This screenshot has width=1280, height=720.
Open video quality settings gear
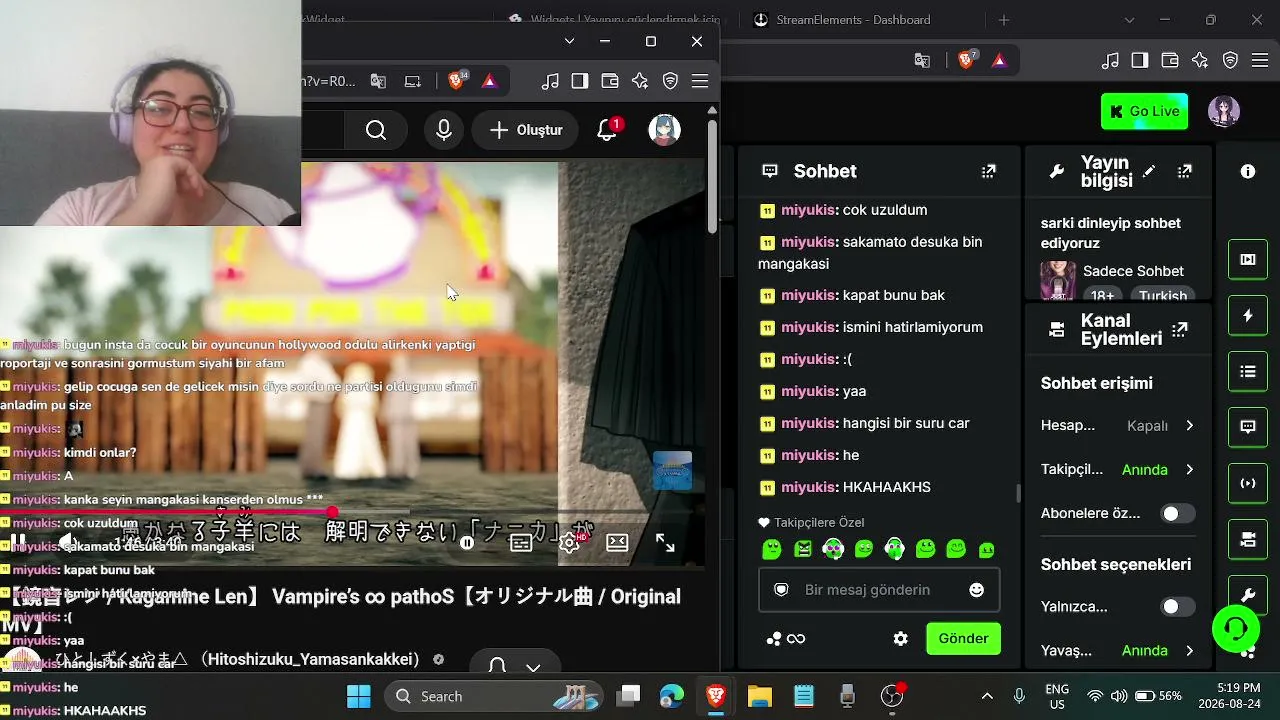[570, 542]
